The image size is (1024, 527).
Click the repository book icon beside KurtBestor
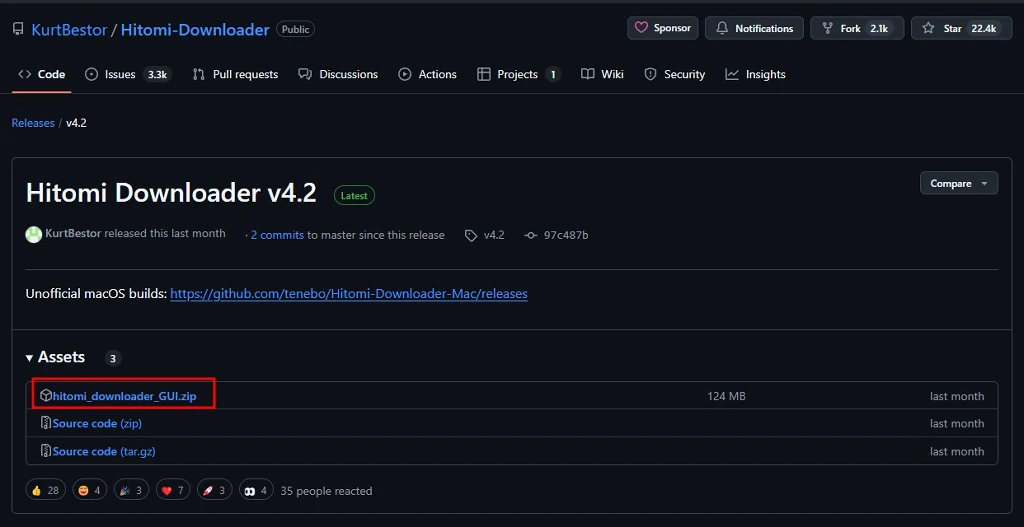[18, 29]
